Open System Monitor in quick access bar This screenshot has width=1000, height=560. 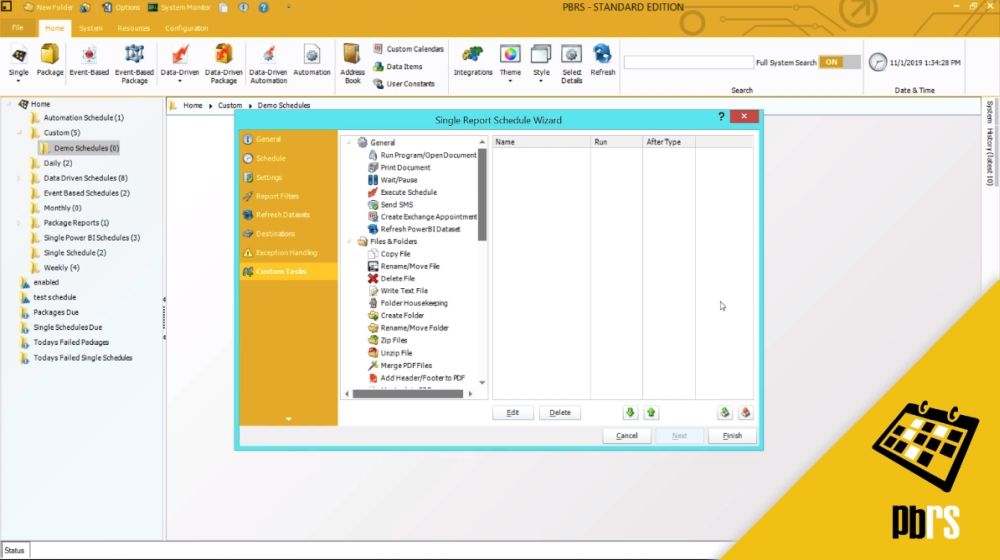(179, 8)
